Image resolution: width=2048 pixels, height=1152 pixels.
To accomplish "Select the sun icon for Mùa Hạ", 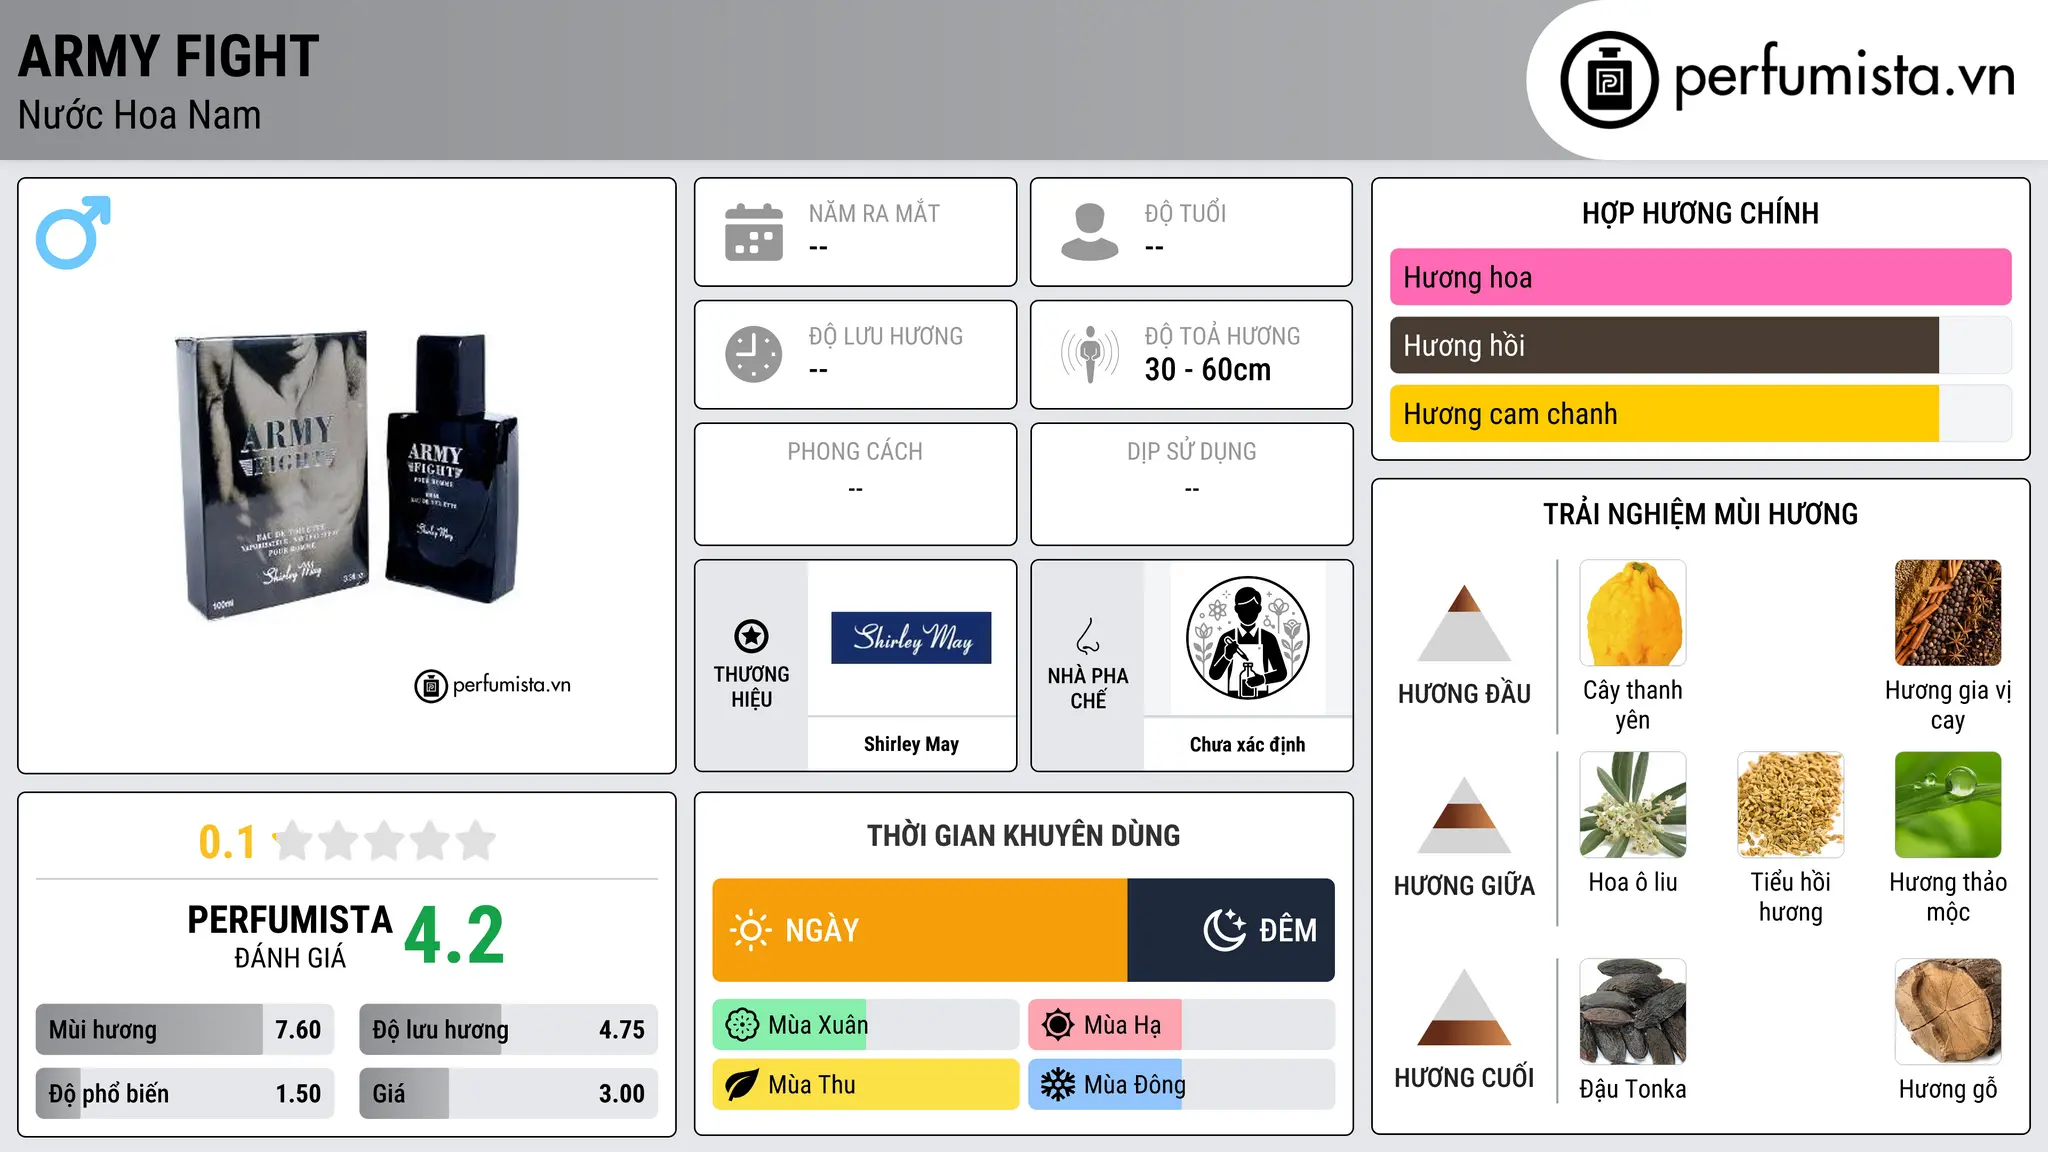I will click(1058, 1025).
